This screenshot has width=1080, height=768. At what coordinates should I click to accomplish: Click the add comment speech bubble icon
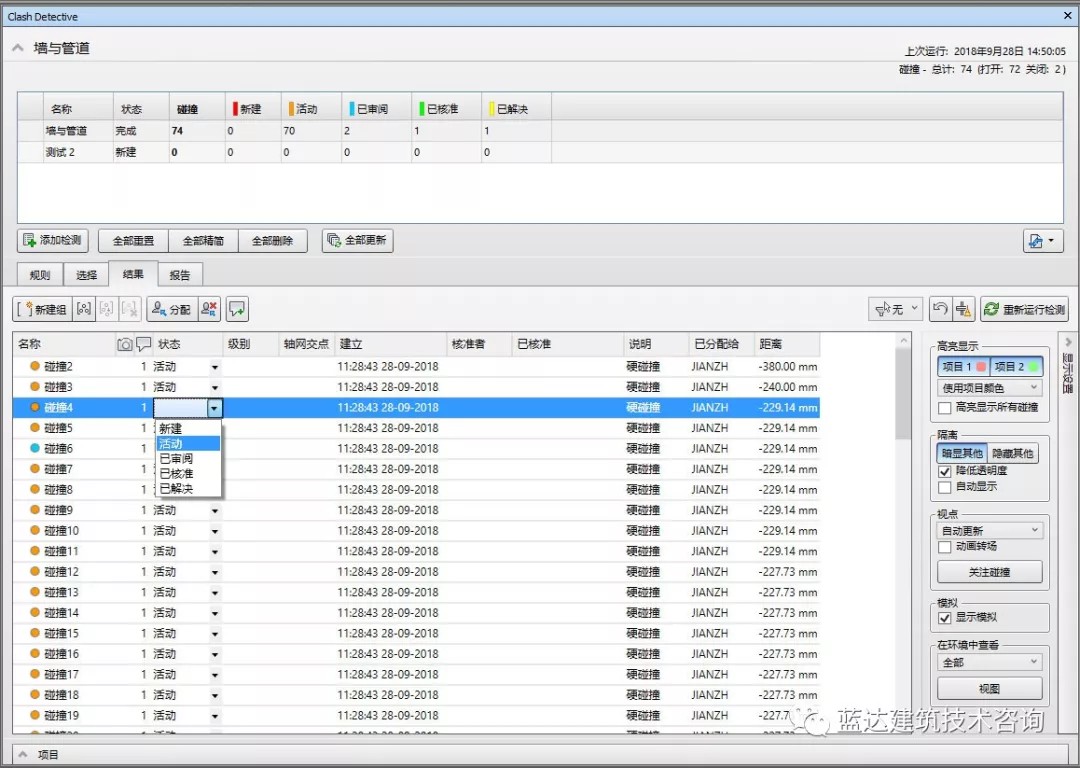237,310
